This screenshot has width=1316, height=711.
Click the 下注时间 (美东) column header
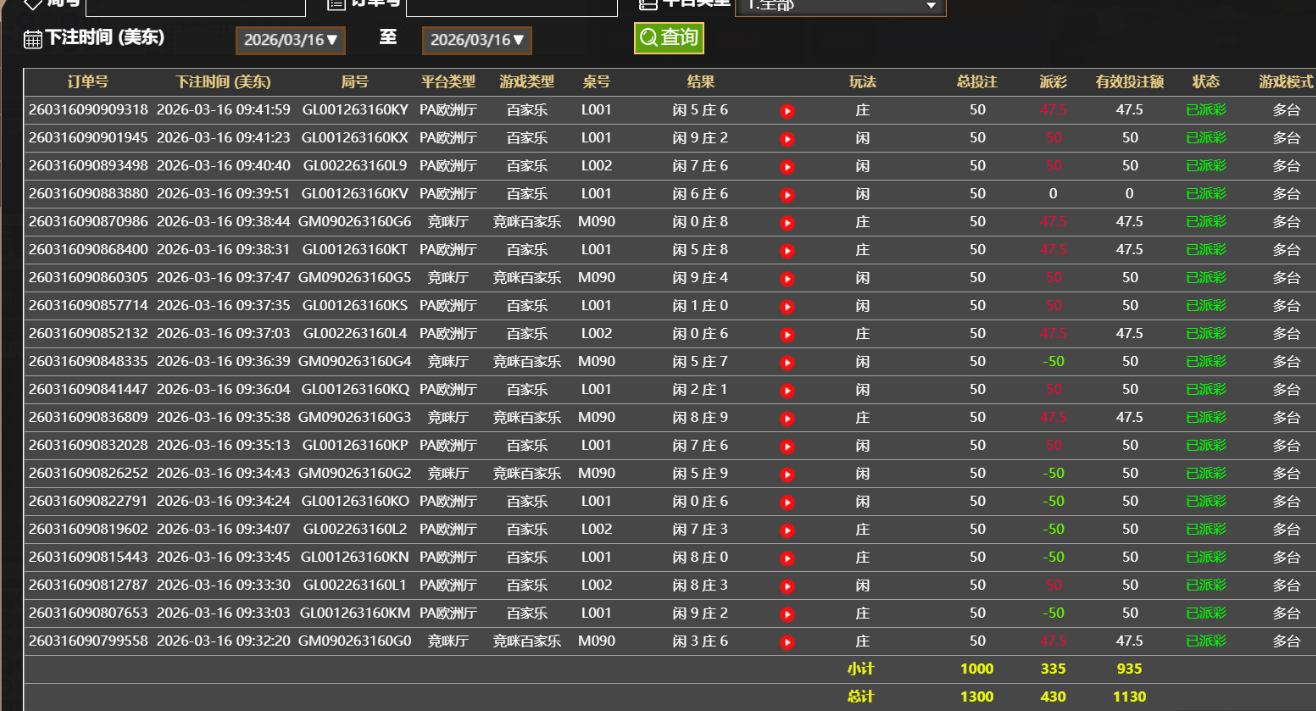[x=223, y=82]
